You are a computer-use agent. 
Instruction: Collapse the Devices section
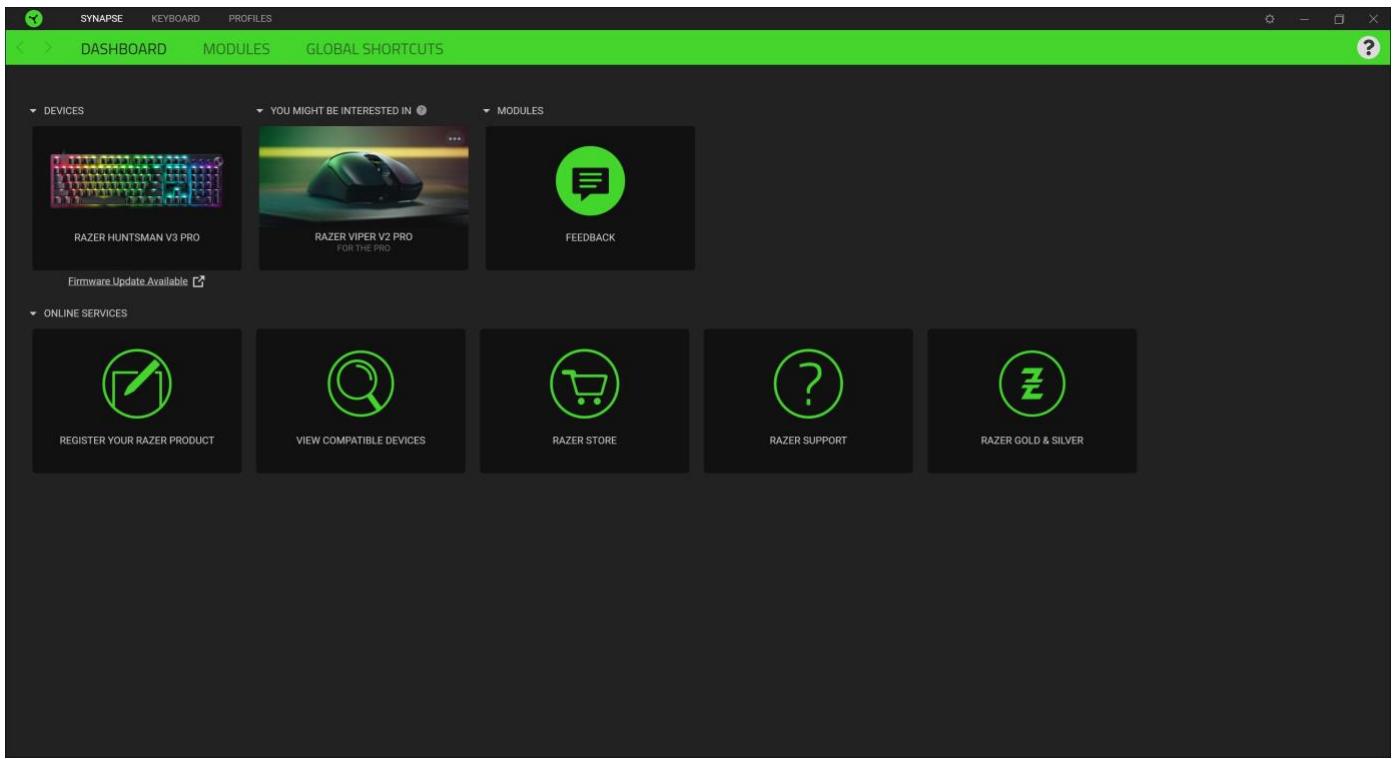click(x=34, y=111)
